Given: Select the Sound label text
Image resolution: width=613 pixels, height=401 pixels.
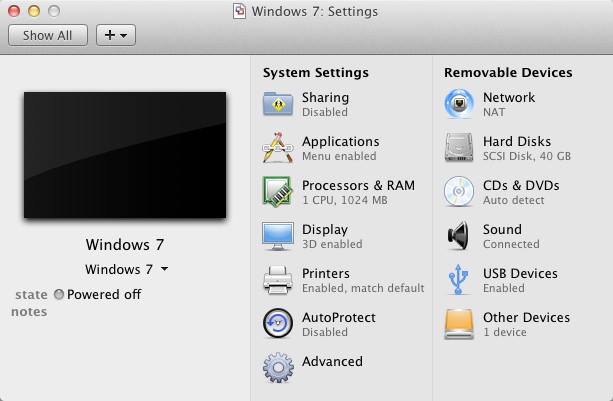Looking at the screenshot, I should click(502, 229).
